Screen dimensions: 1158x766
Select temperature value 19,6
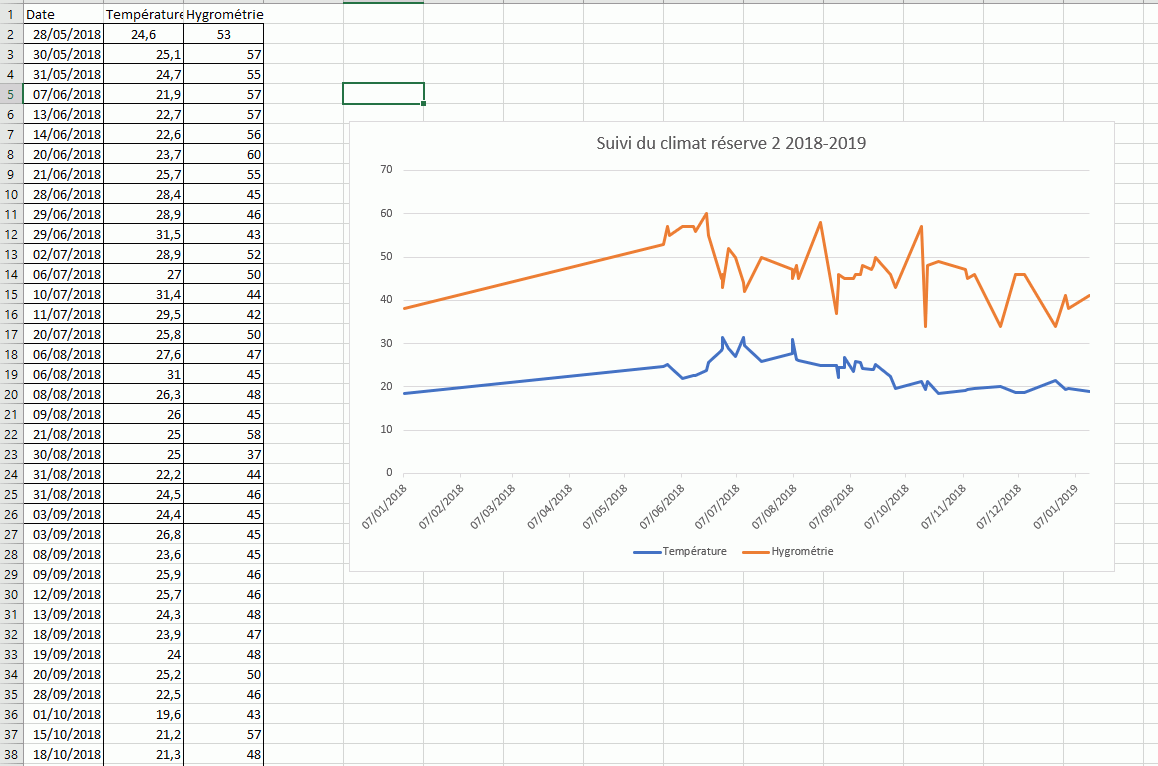143,714
